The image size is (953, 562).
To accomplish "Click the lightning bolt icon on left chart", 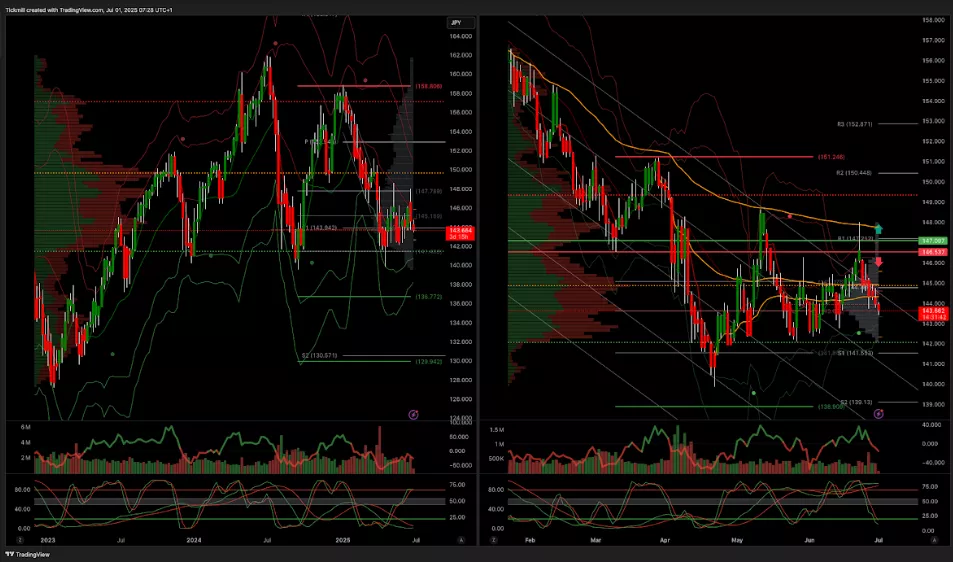I will 414,413.
